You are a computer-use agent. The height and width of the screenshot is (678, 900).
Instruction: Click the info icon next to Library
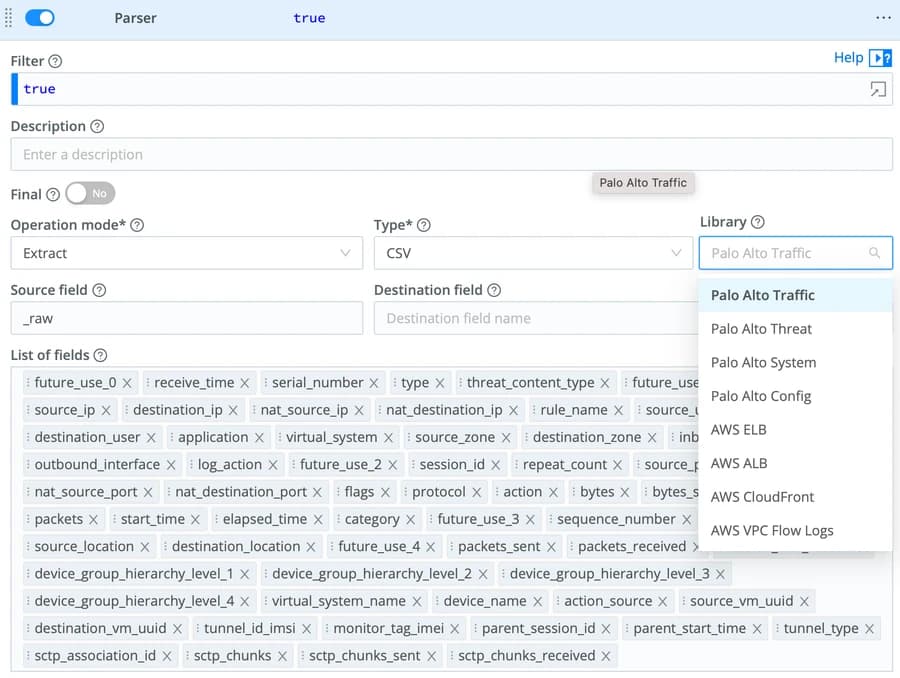point(757,222)
